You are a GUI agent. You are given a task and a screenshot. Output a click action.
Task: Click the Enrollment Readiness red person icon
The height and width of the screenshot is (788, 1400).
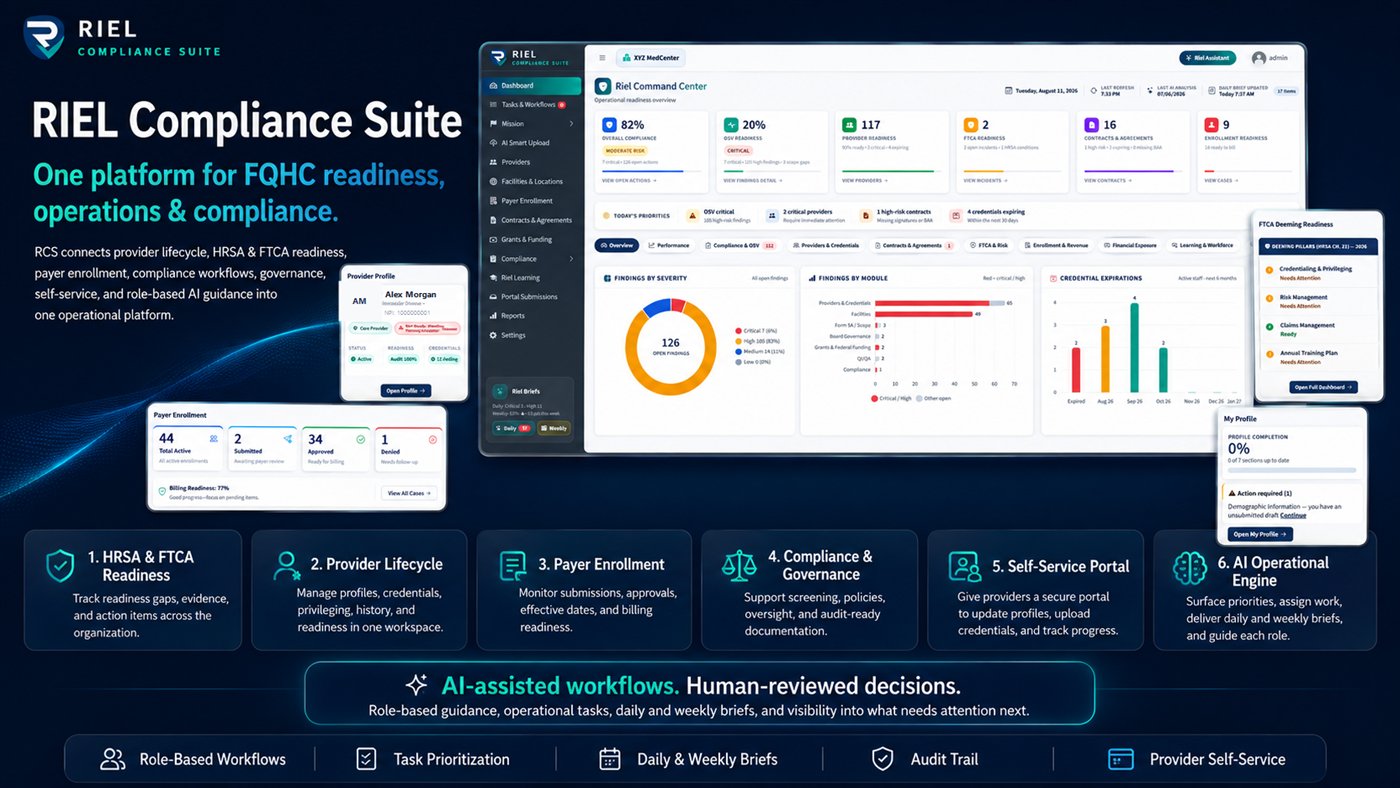pos(1212,126)
